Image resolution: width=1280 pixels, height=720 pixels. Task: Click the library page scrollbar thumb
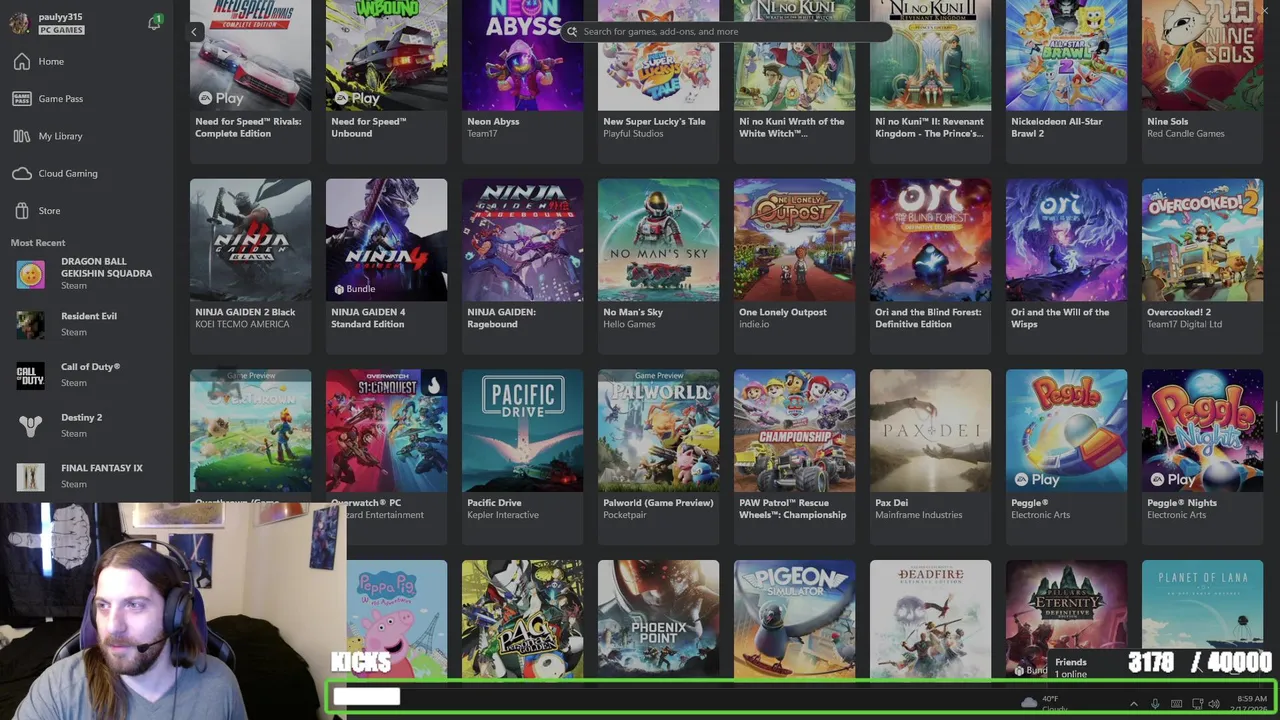[1277, 417]
